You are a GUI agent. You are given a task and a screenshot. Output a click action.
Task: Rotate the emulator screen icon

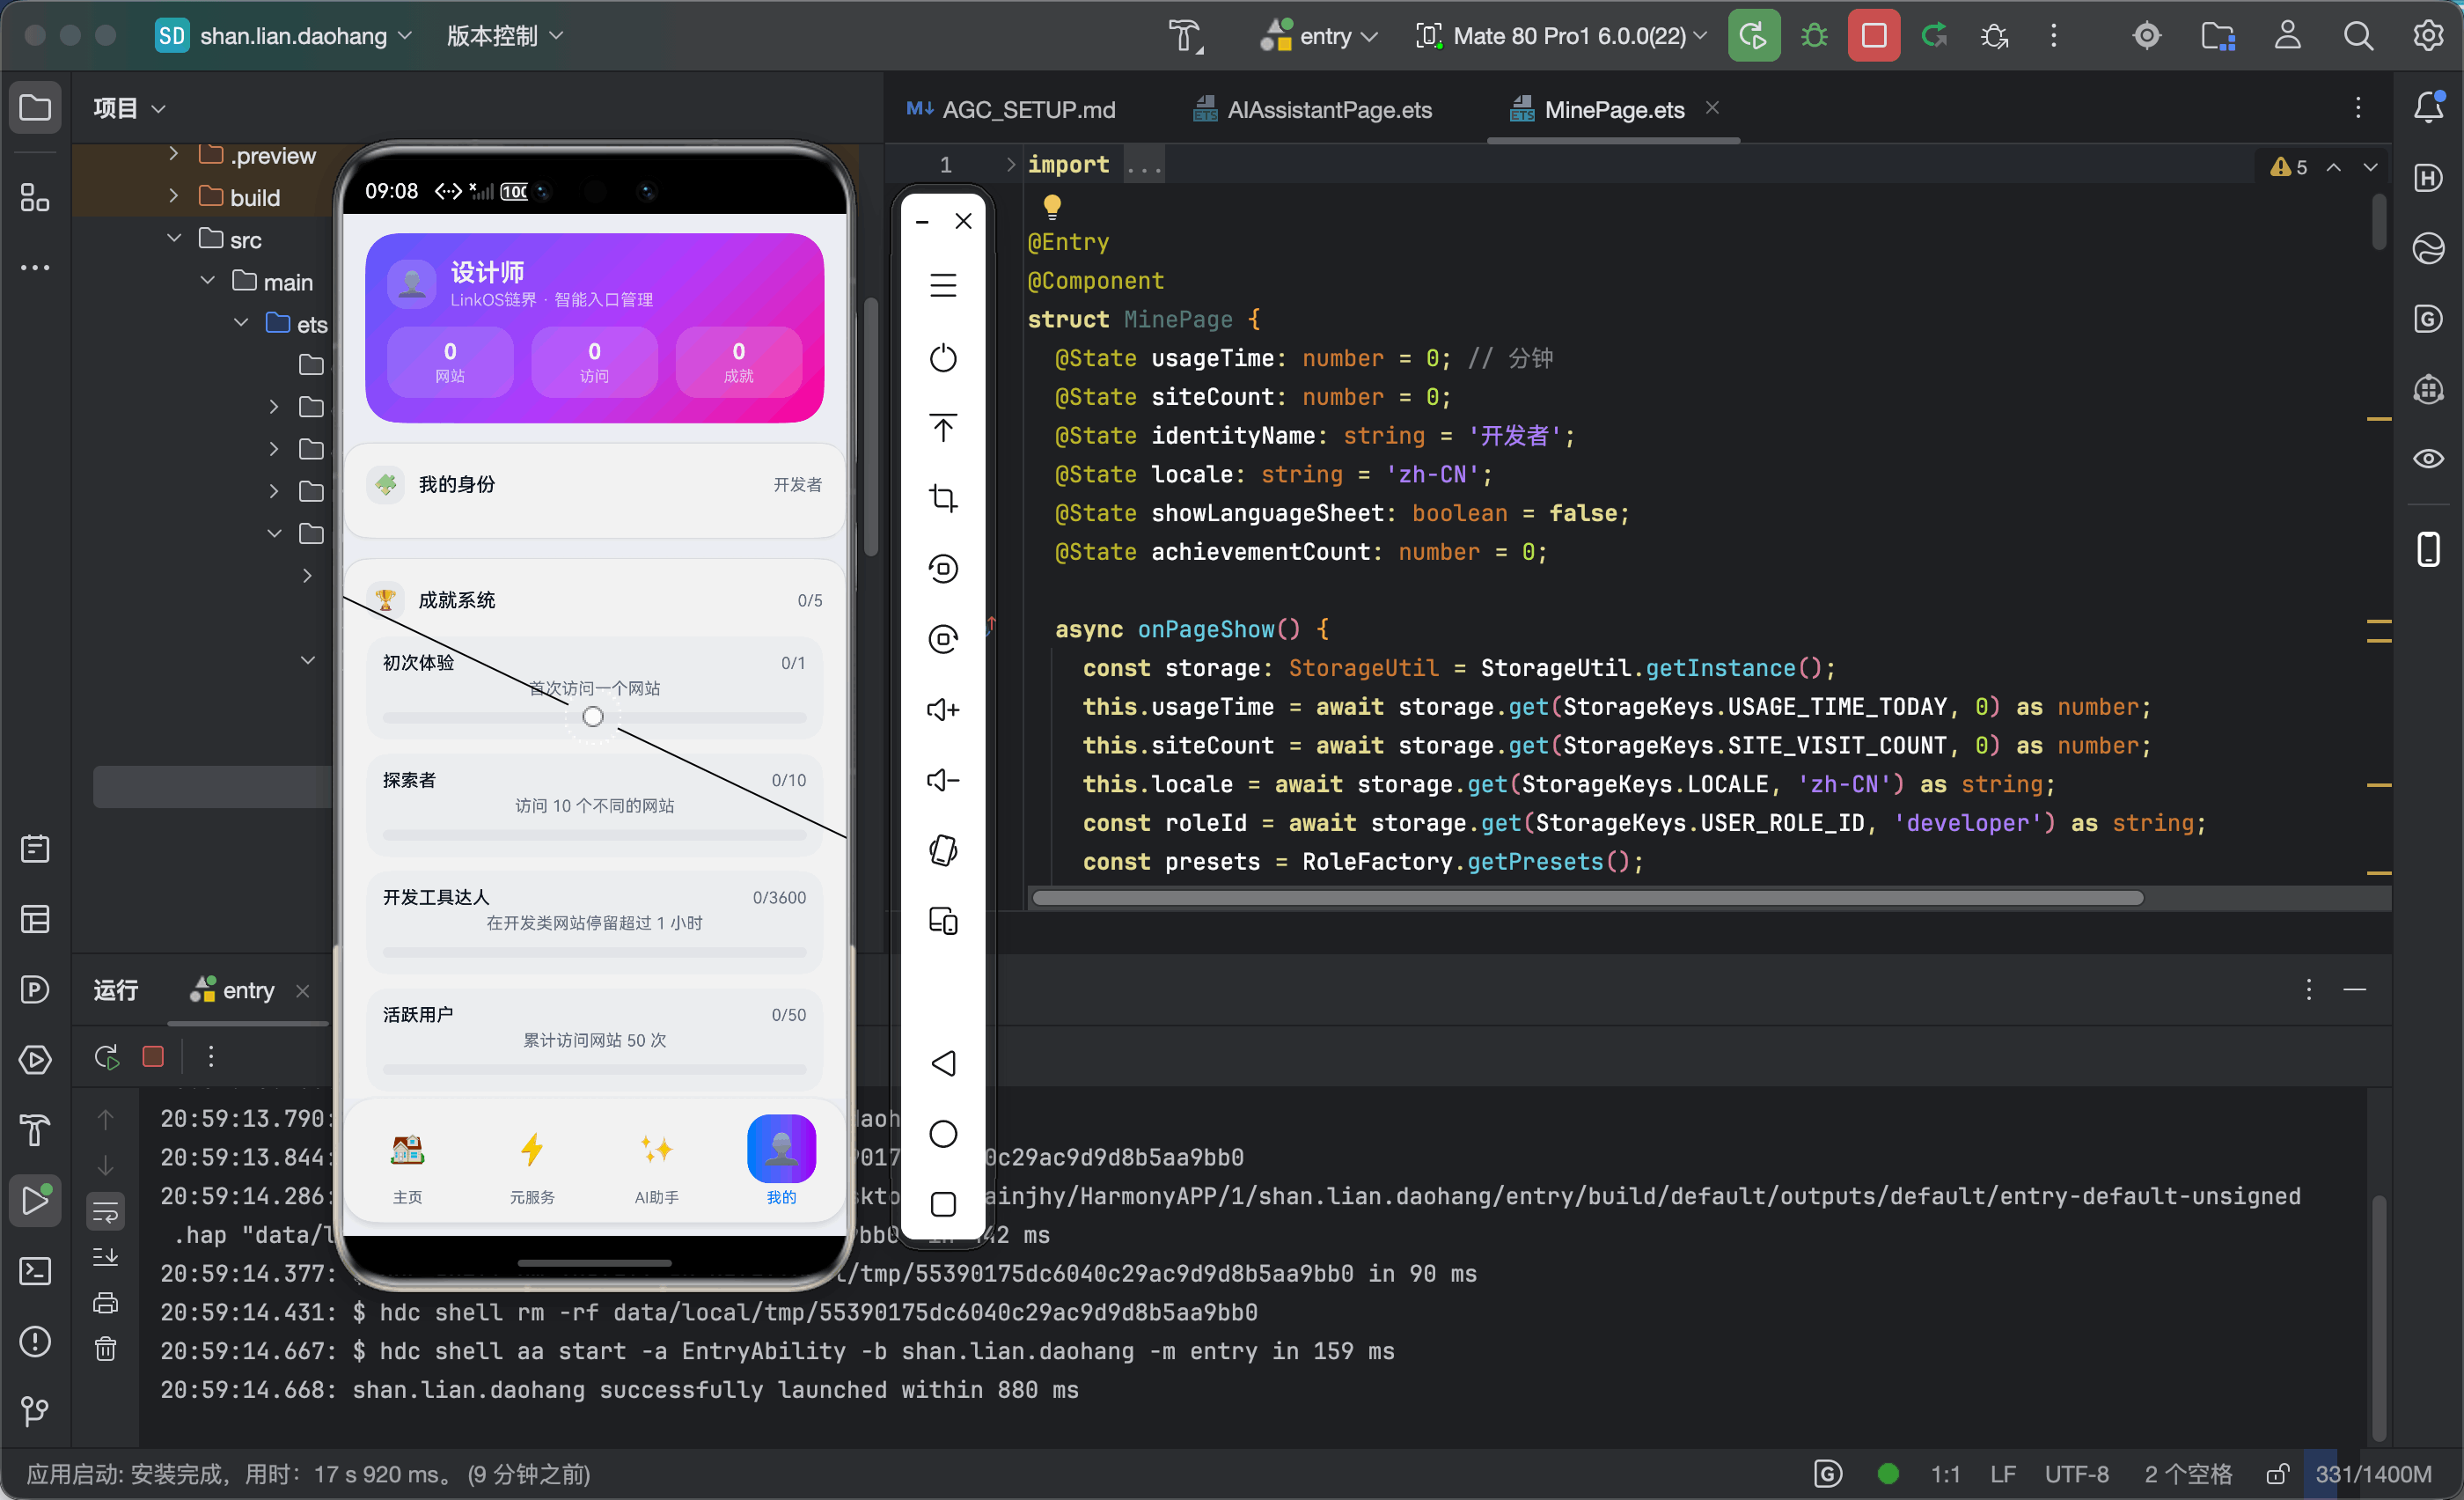(943, 850)
